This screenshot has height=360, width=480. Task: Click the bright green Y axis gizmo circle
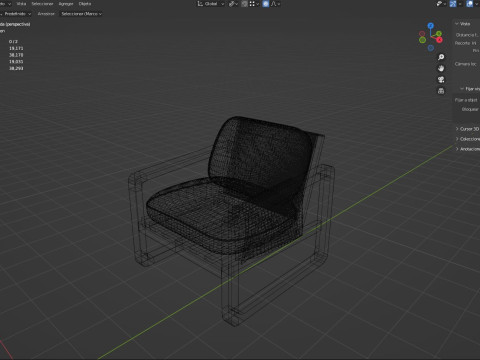[x=439, y=34]
